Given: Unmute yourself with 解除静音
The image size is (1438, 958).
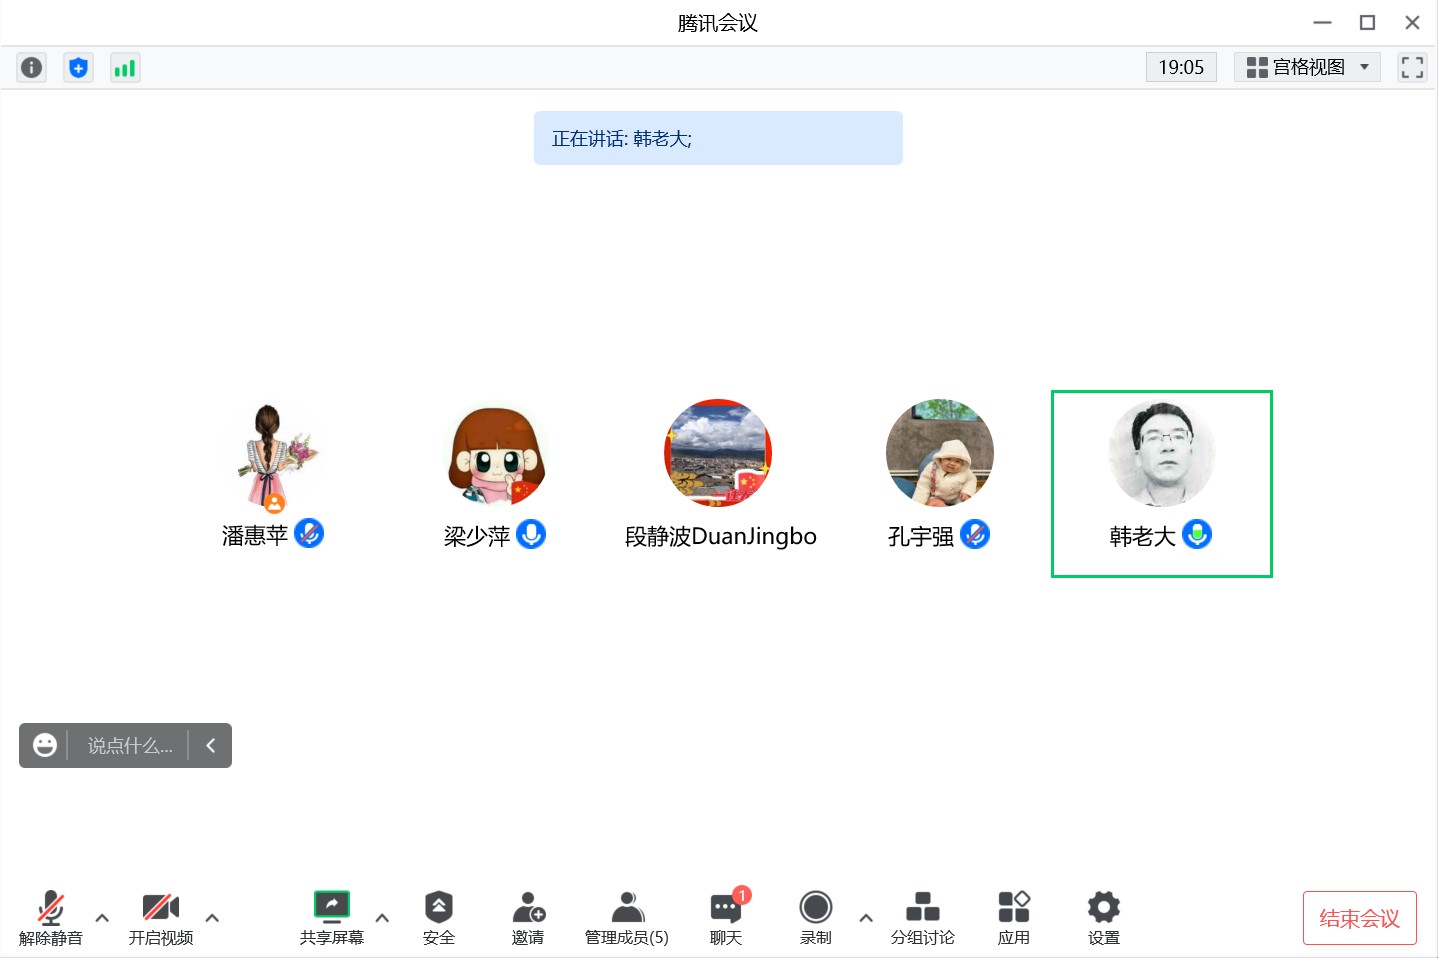Looking at the screenshot, I should pos(50,917).
